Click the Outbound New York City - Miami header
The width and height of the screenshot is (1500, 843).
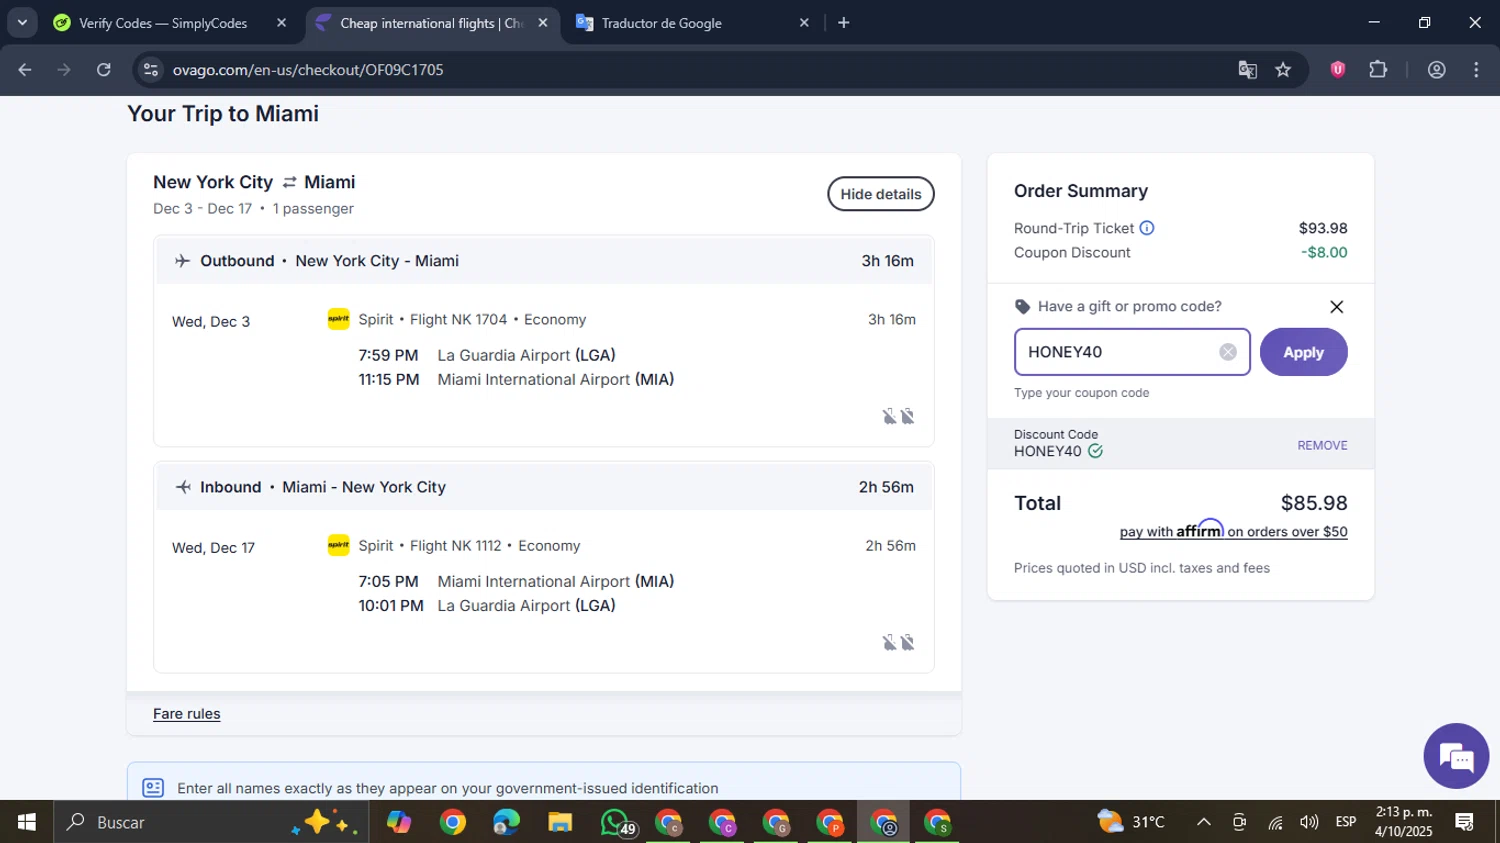coord(545,261)
